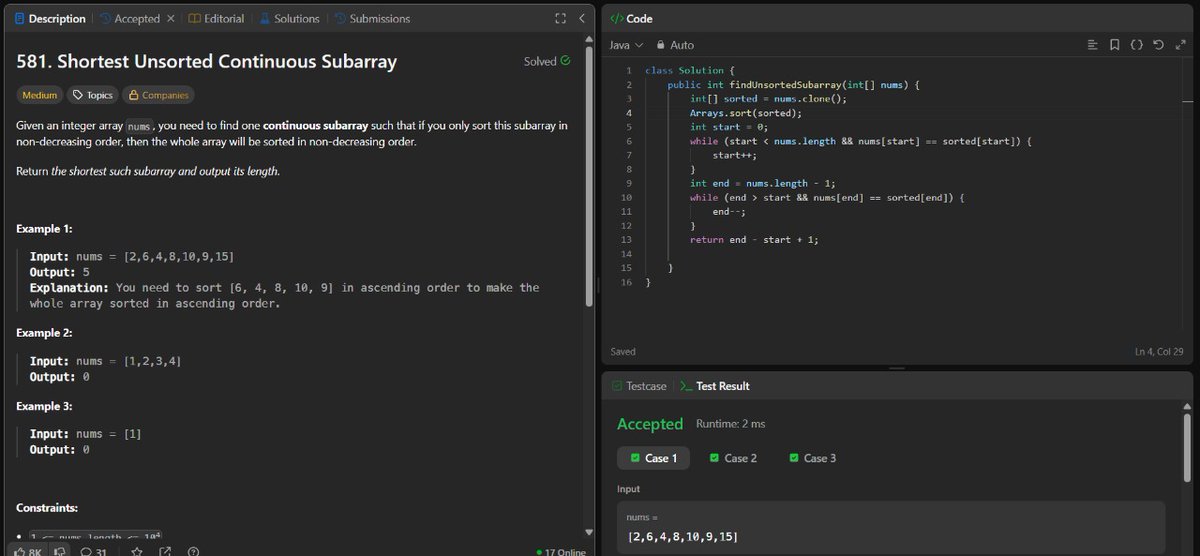Click the Constraints heading
This screenshot has width=1200, height=556.
(x=47, y=508)
